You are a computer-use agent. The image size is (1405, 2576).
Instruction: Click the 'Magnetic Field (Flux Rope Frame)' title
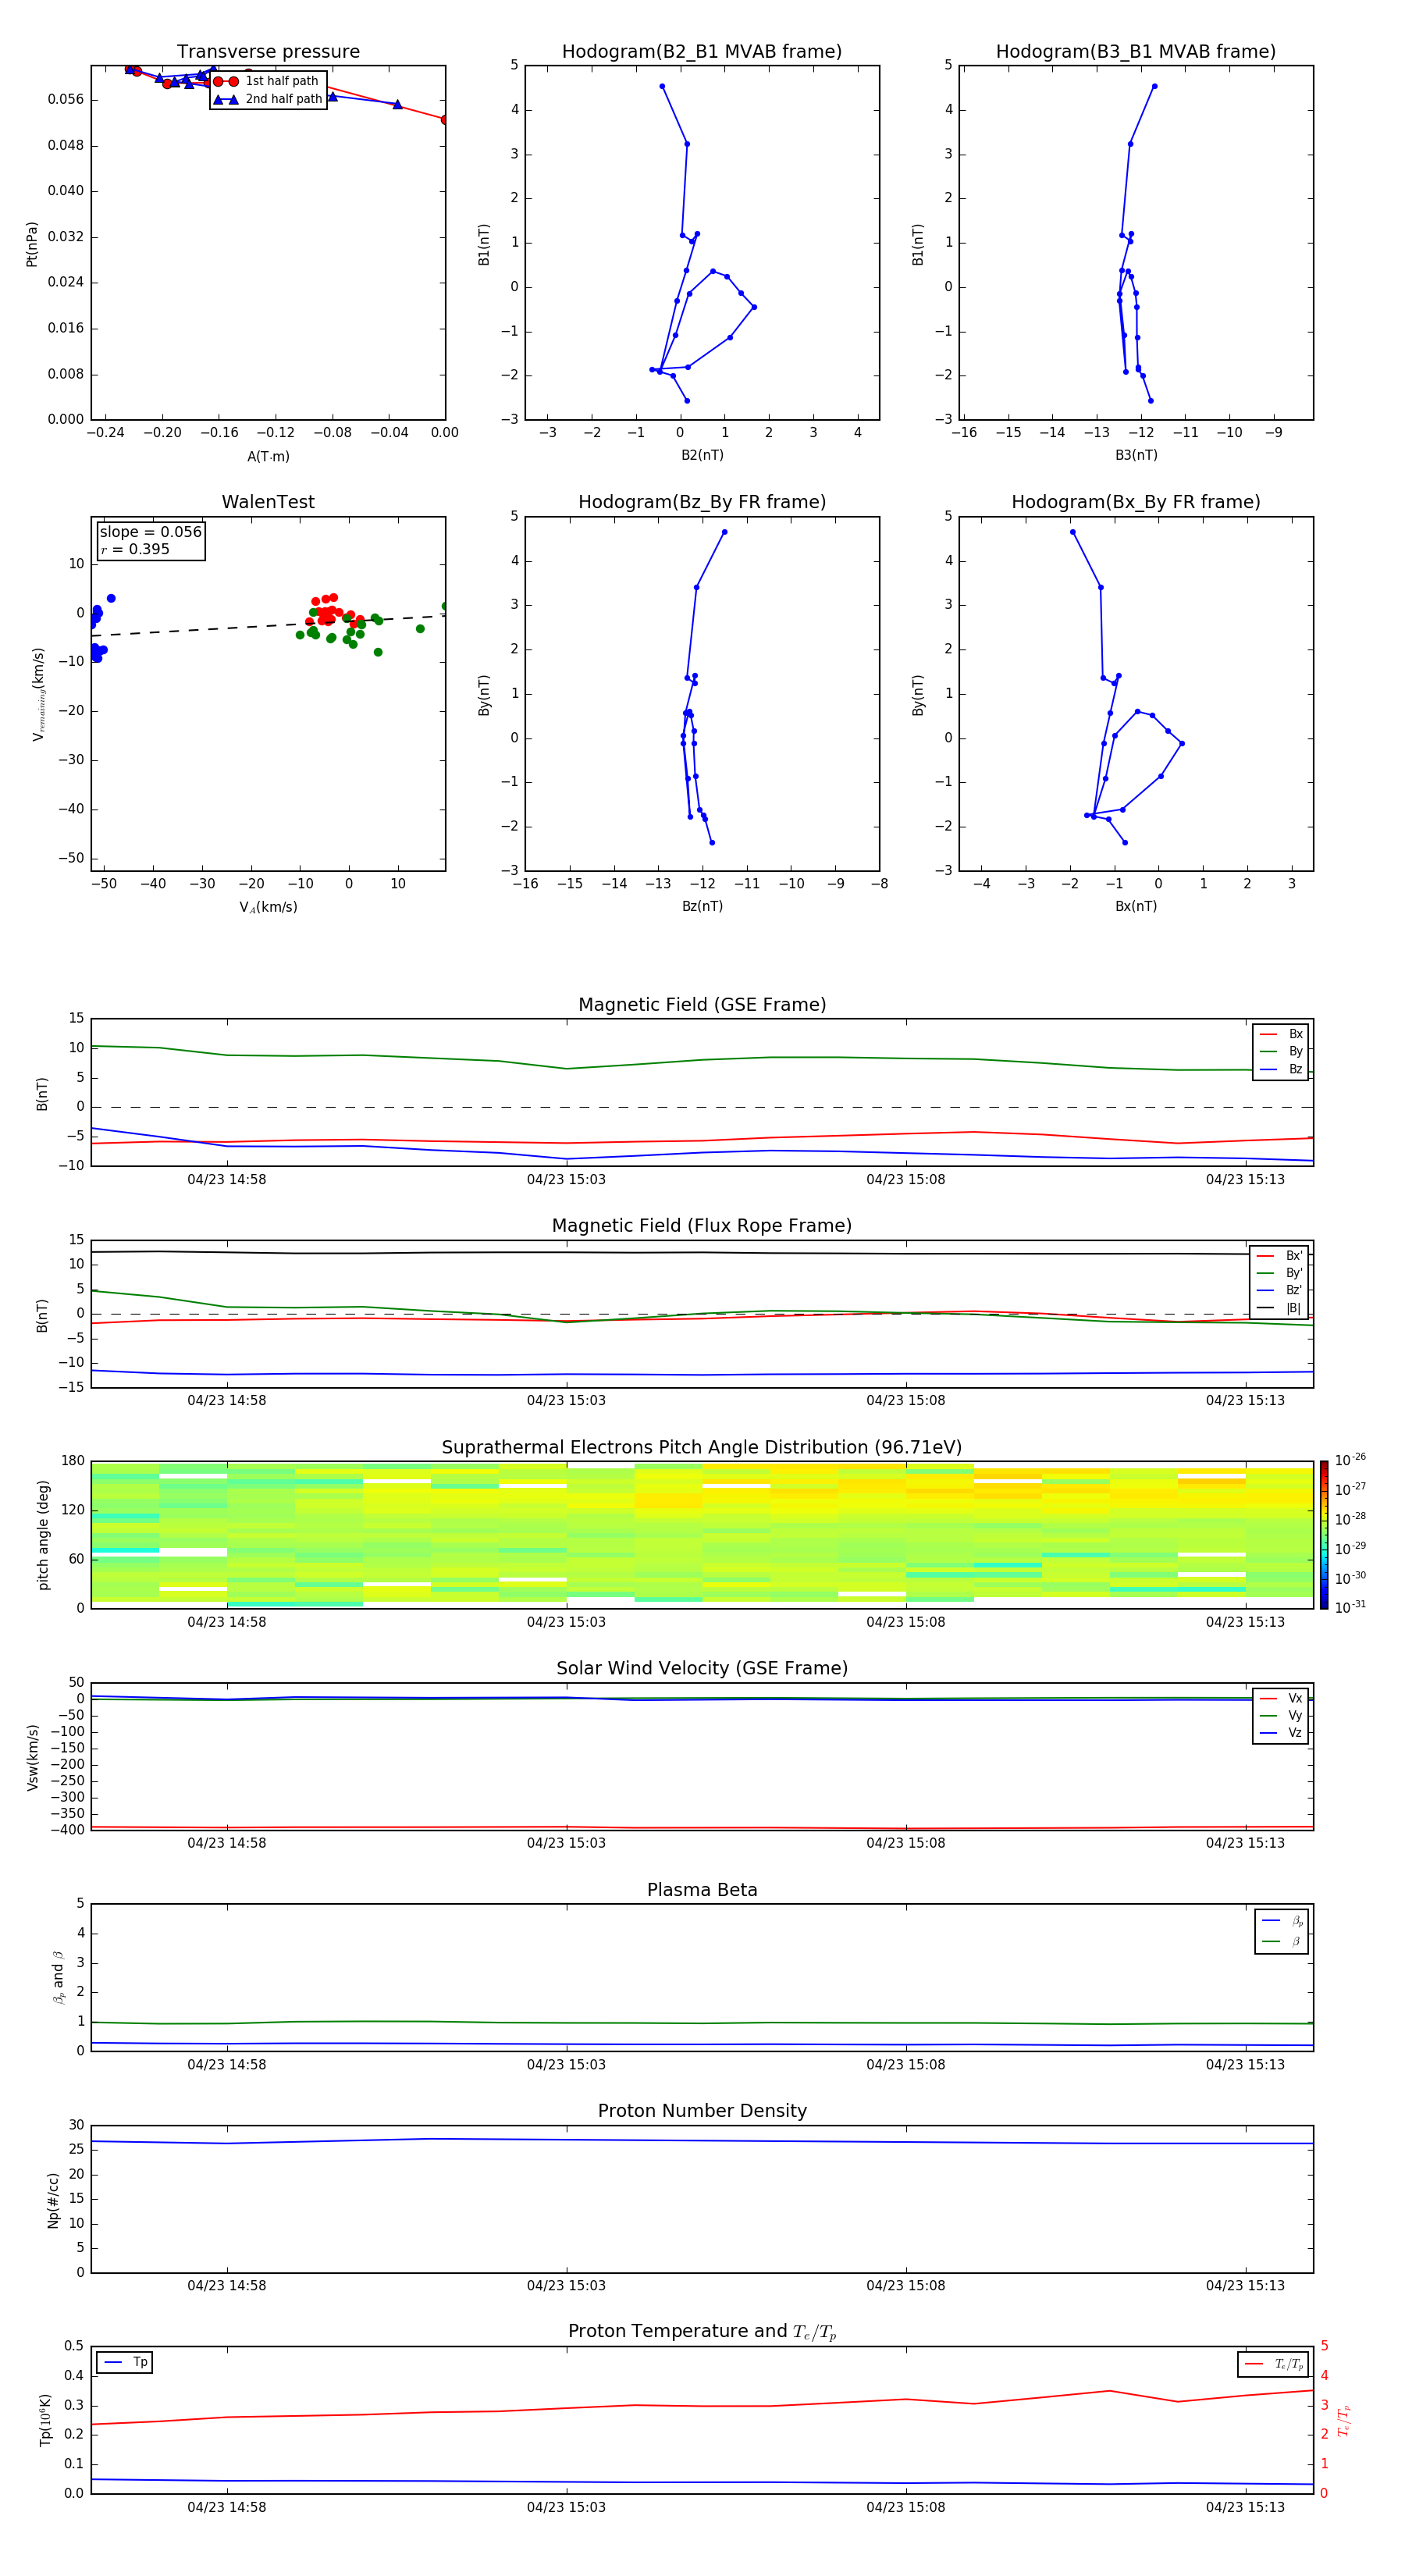pos(702,1226)
